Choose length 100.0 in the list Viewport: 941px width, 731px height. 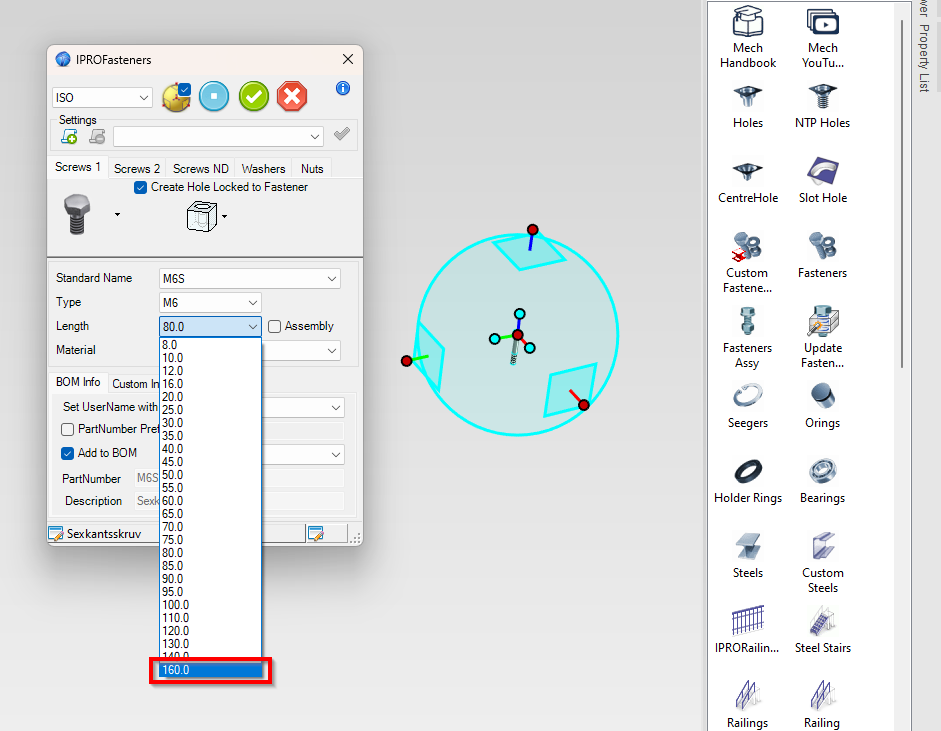tap(210, 605)
